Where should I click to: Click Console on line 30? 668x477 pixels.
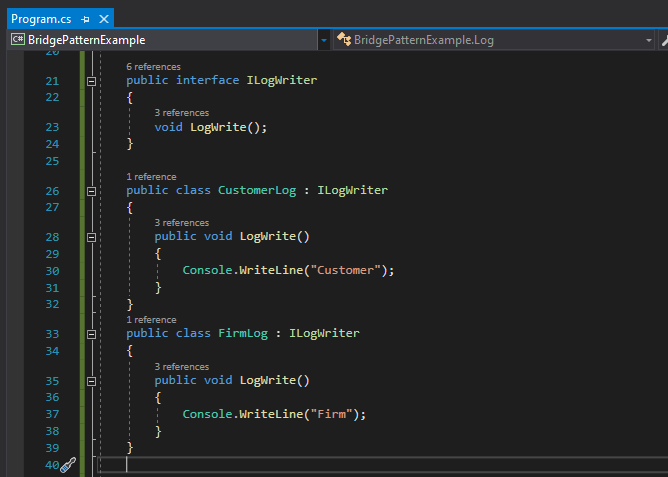pos(207,270)
